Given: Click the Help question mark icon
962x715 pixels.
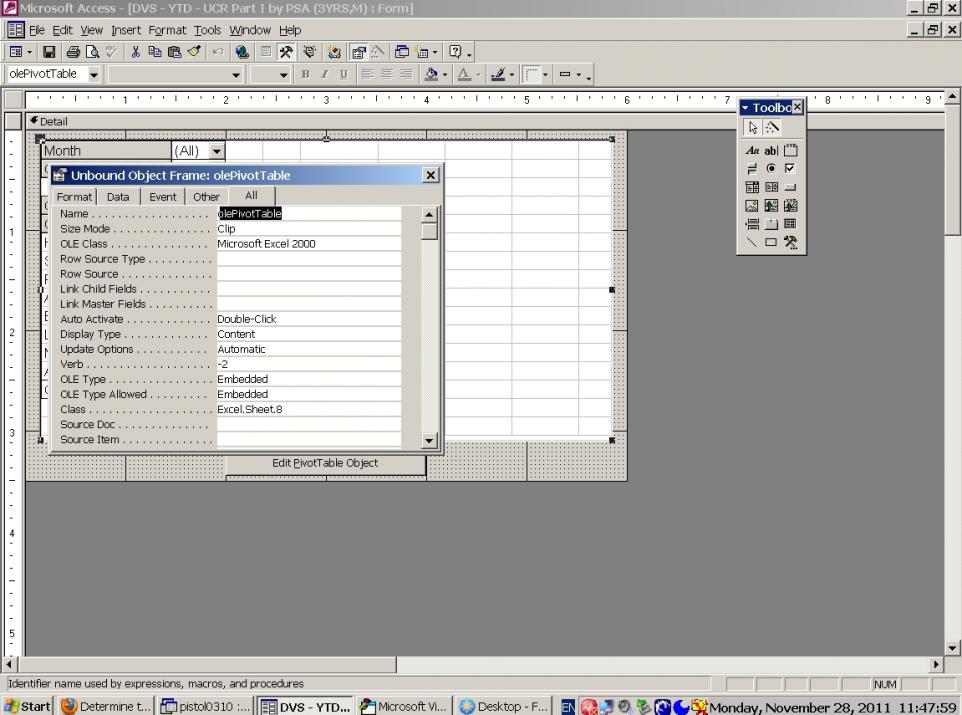Looking at the screenshot, I should click(x=455, y=52).
